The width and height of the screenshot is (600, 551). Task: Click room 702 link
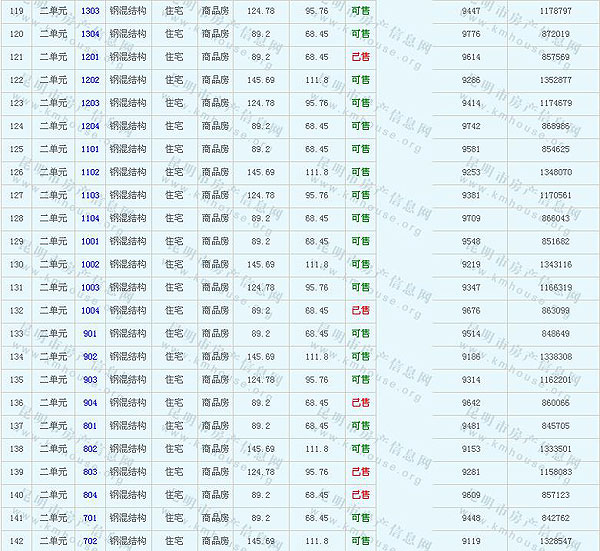90,541
